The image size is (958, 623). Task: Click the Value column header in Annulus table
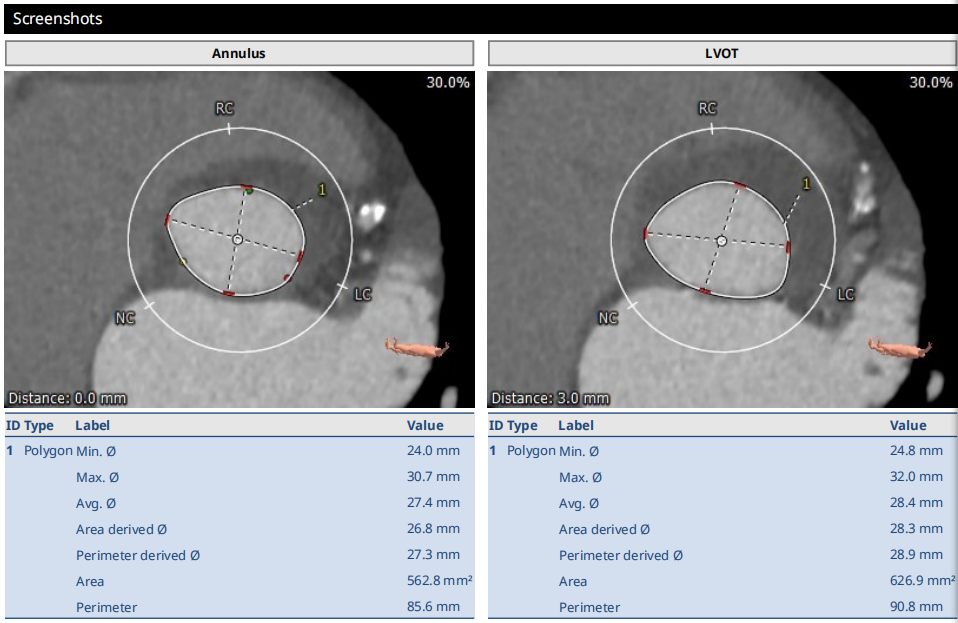[425, 425]
